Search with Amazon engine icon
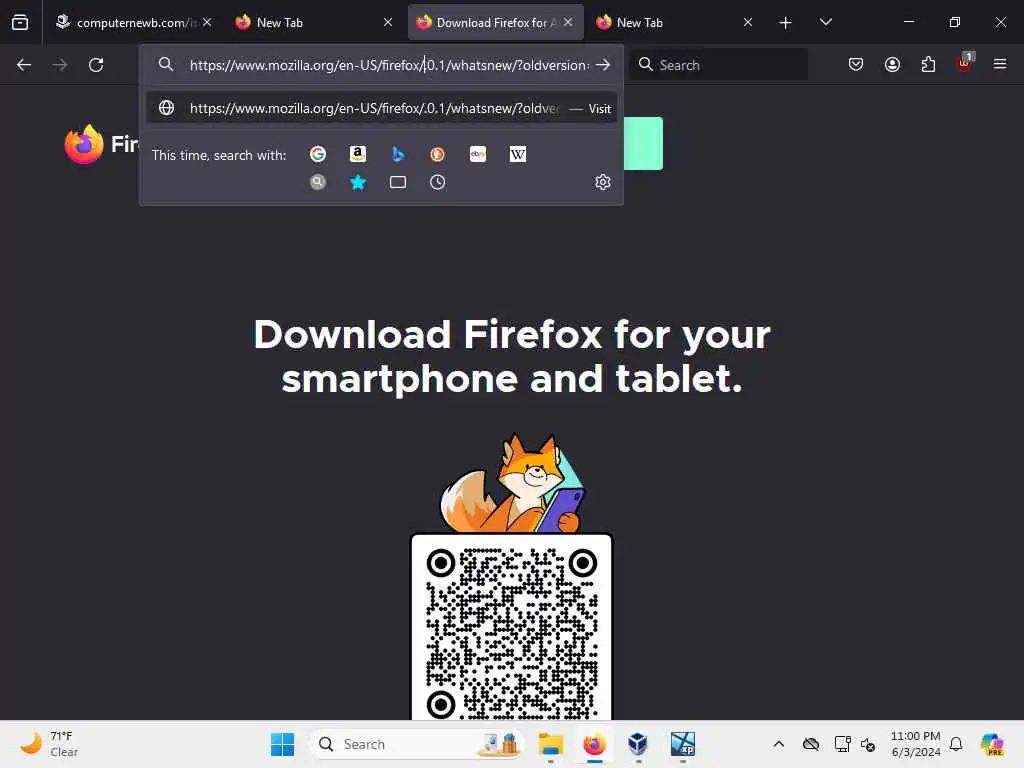1024x768 pixels. [358, 154]
